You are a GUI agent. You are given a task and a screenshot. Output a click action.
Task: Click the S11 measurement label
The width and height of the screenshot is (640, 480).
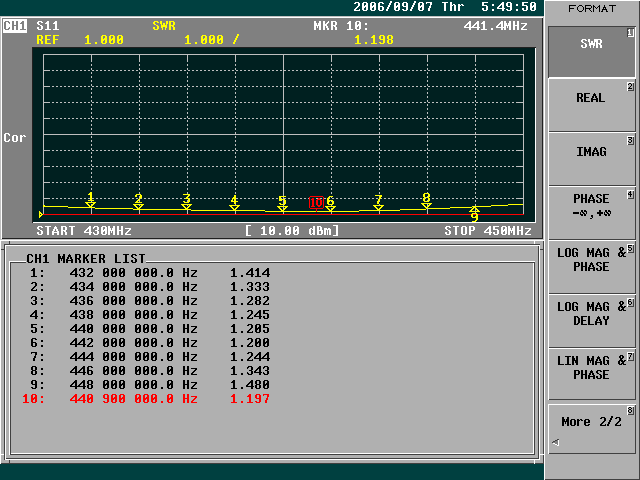click(48, 26)
